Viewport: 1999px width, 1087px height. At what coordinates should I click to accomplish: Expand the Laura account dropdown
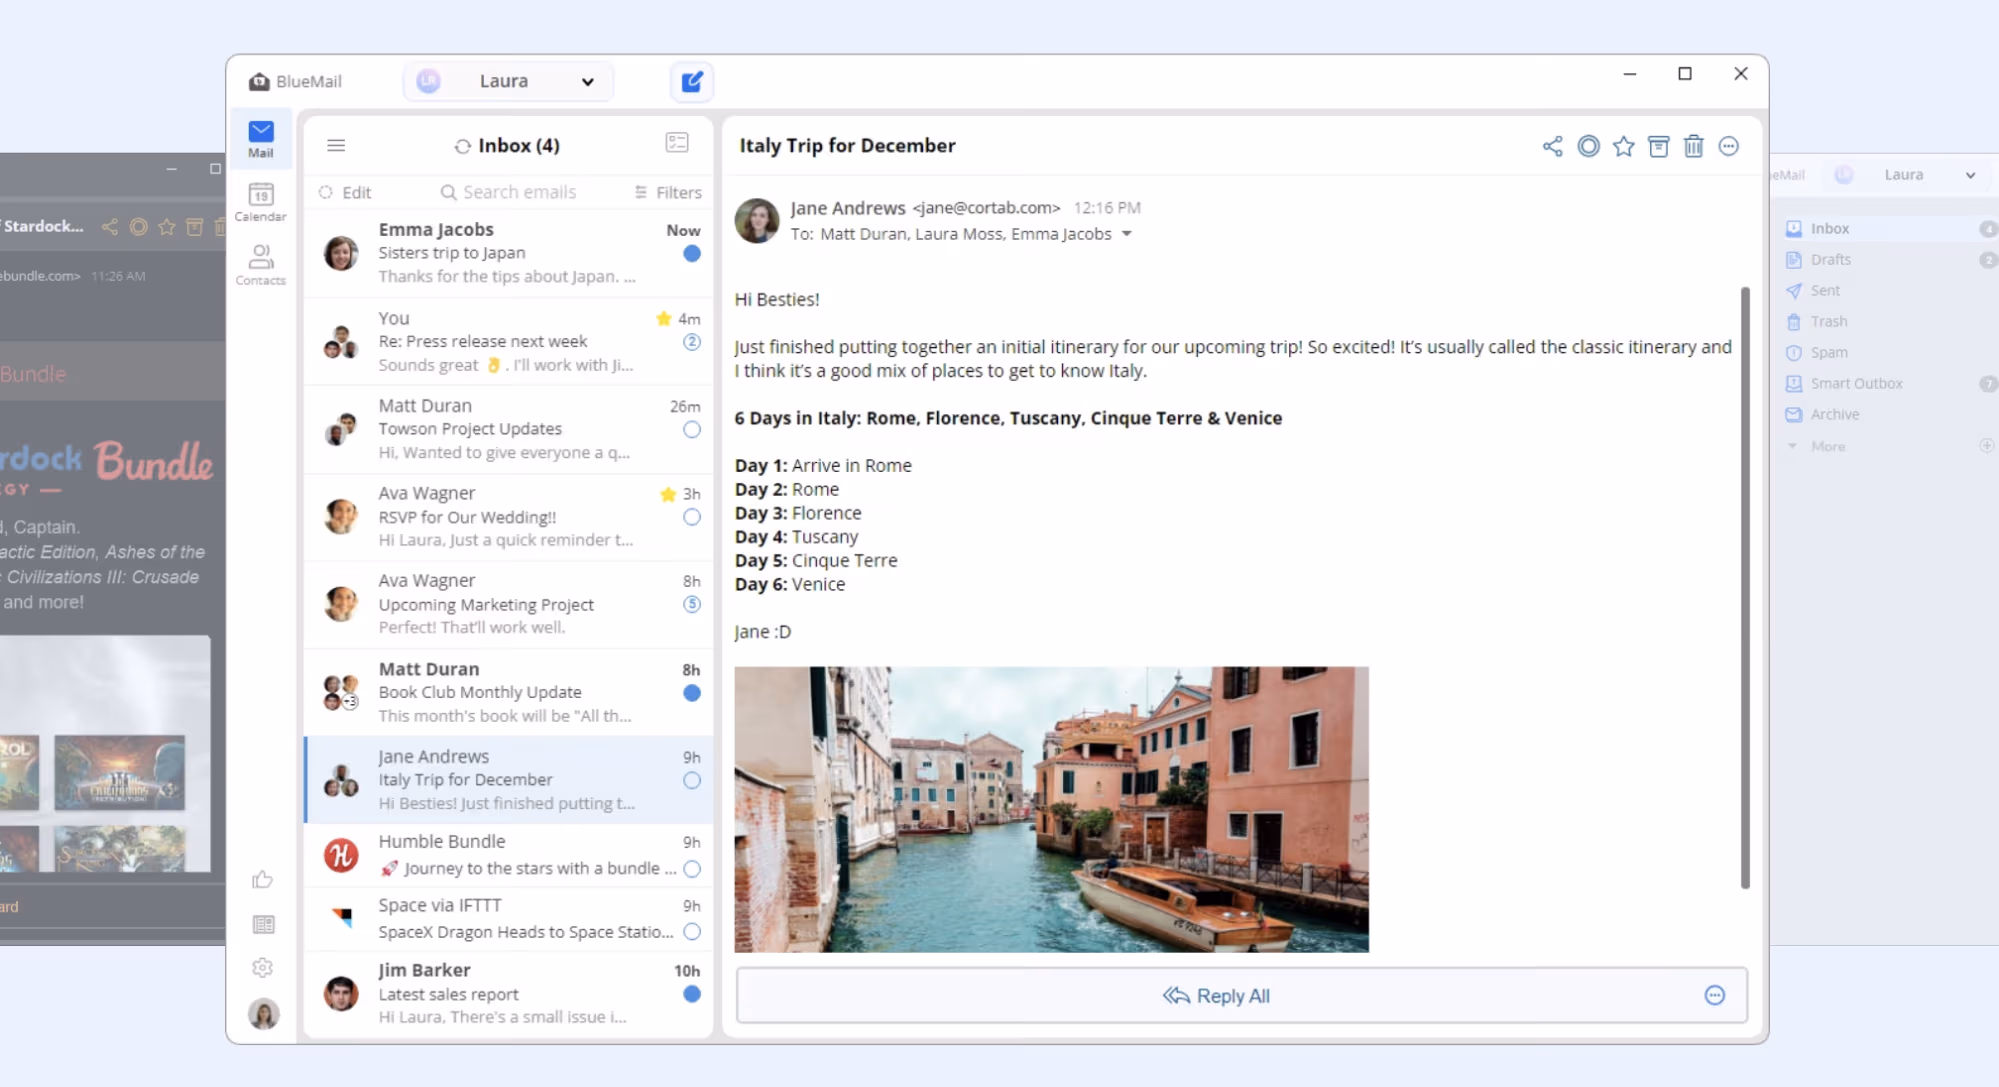587,82
